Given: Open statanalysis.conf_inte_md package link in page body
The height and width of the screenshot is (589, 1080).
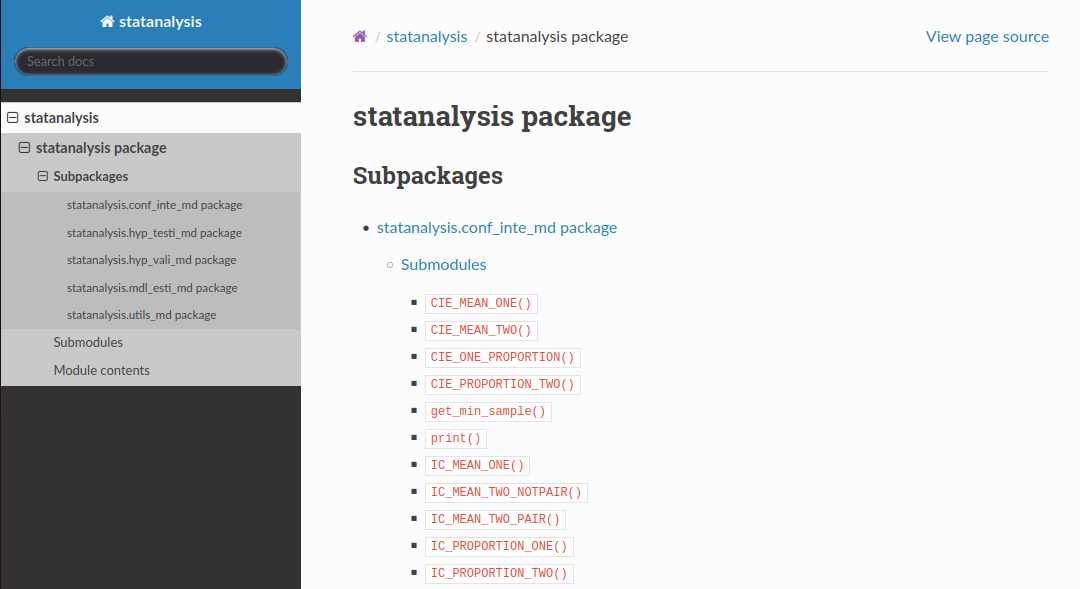Looking at the screenshot, I should [497, 227].
